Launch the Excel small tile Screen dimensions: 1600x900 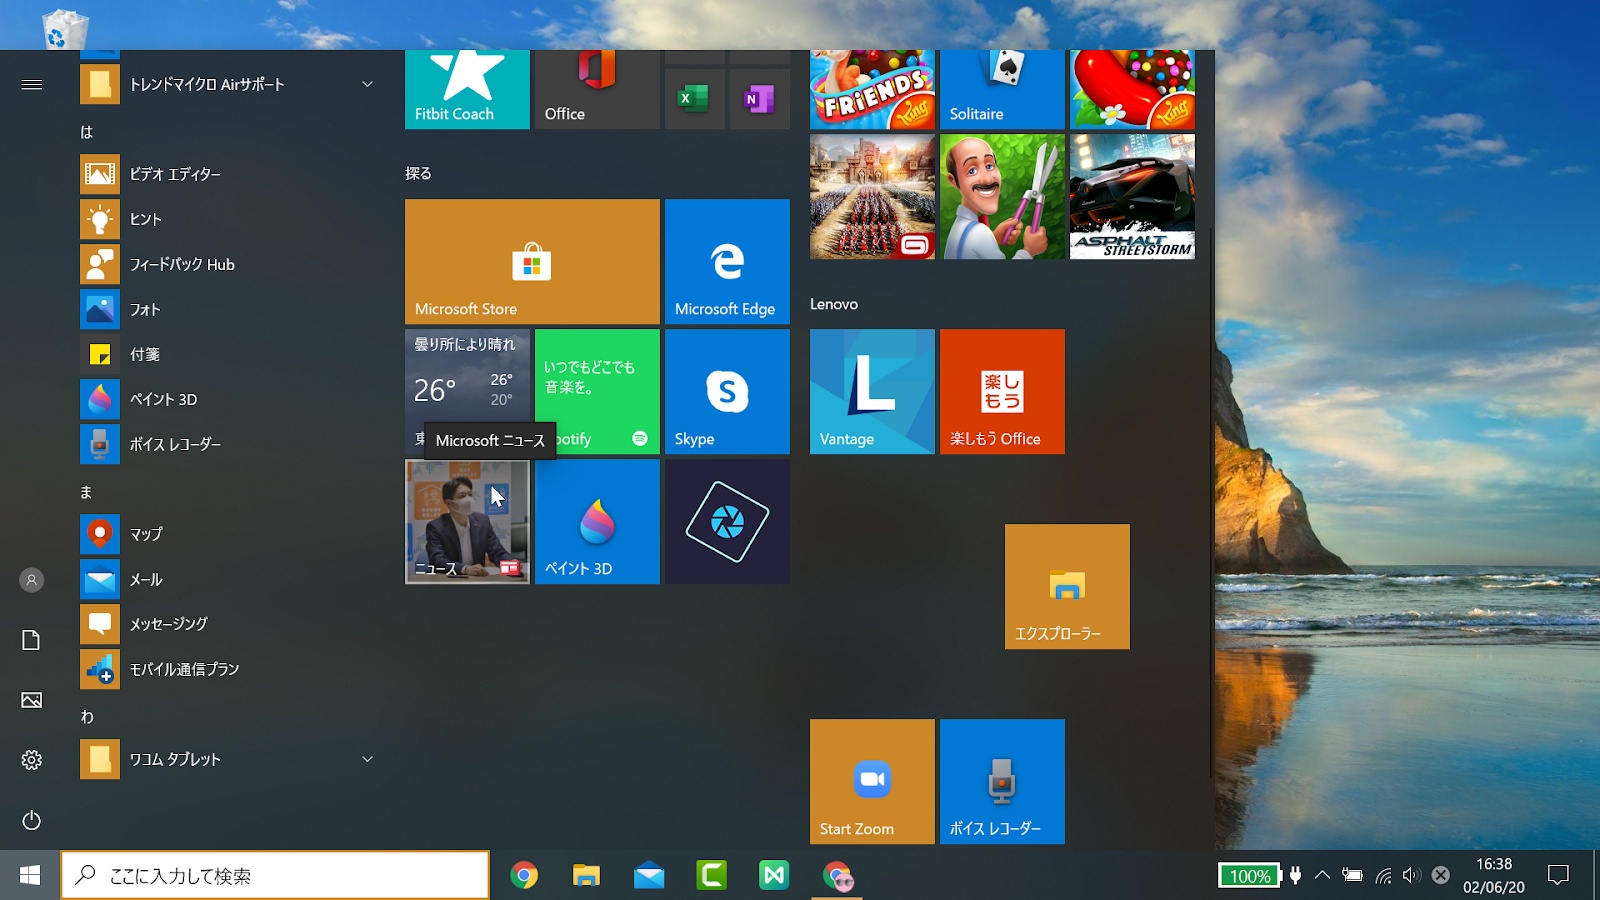coord(694,98)
